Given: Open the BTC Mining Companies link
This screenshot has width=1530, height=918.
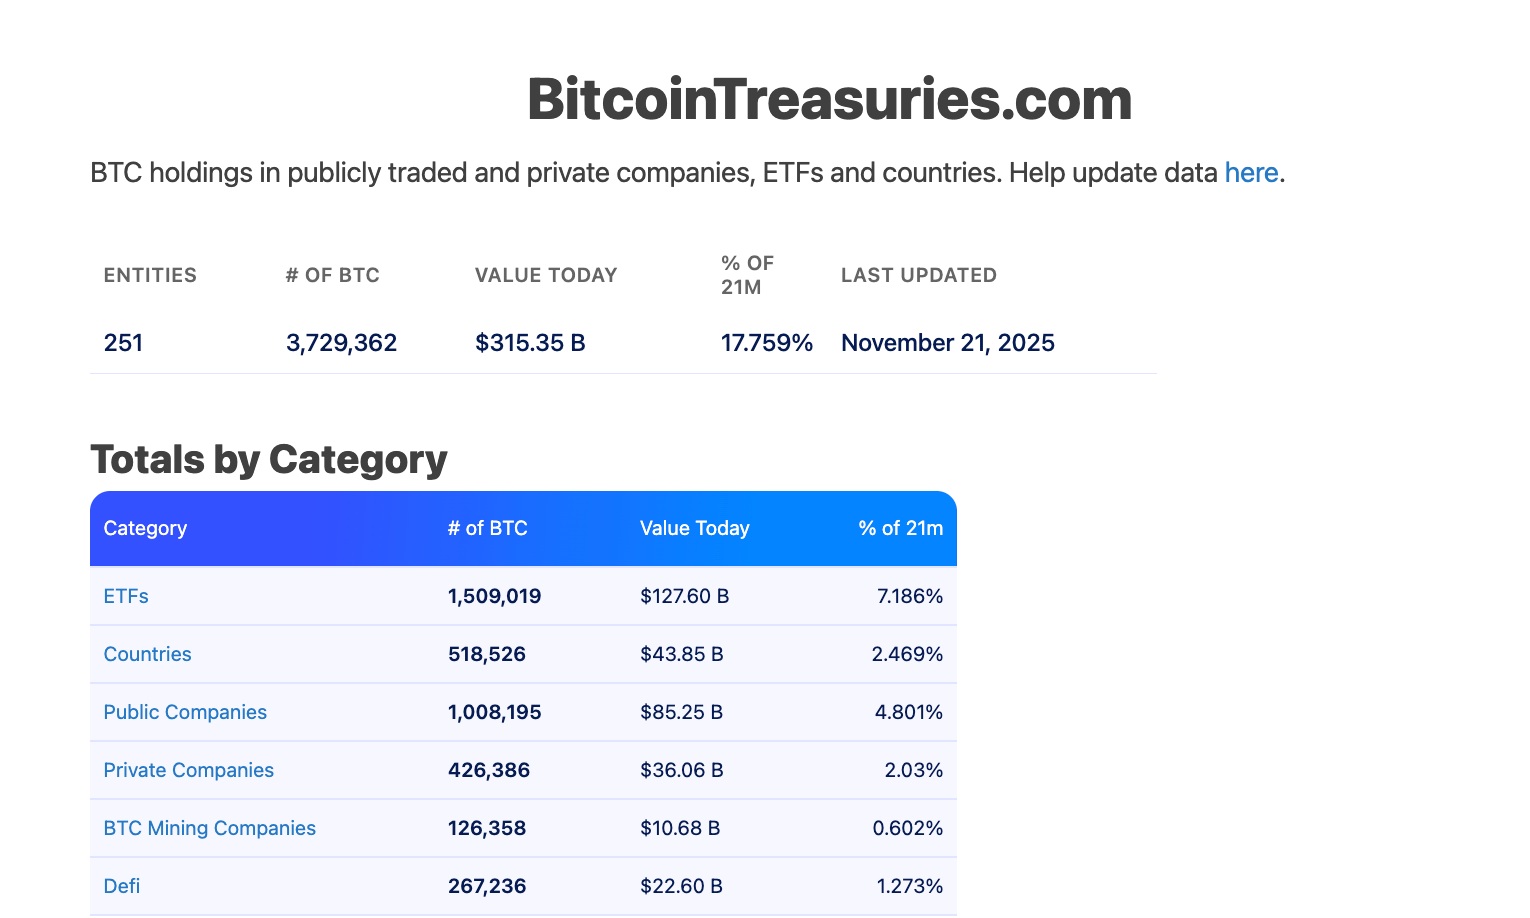Looking at the screenshot, I should coord(209,827).
